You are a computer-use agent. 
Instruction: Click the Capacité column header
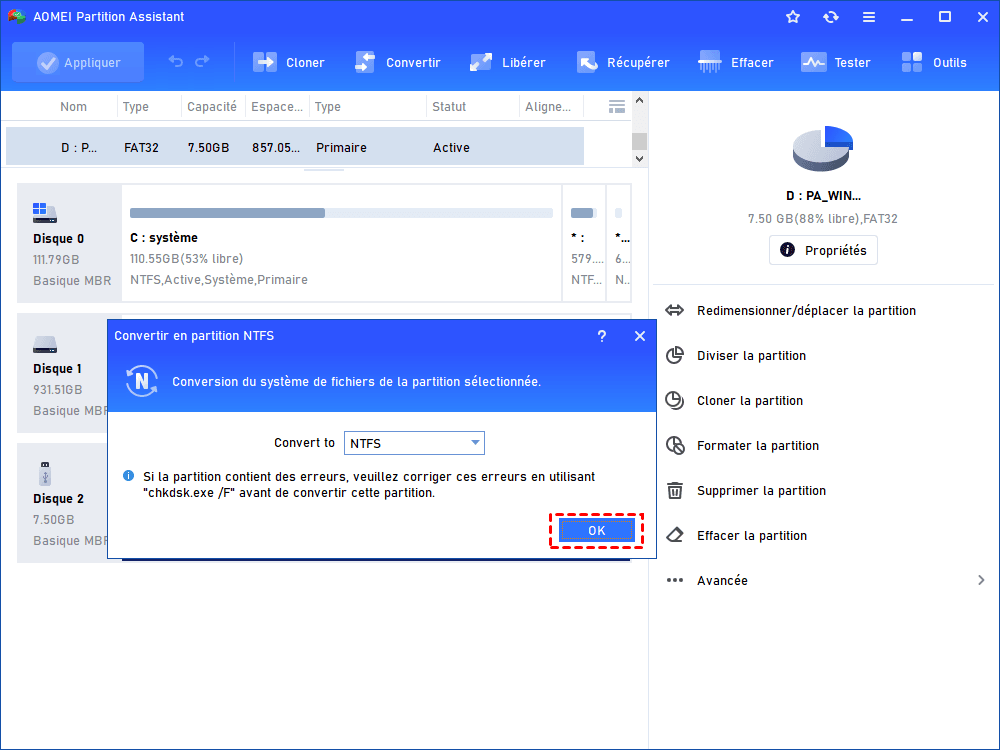pyautogui.click(x=212, y=107)
